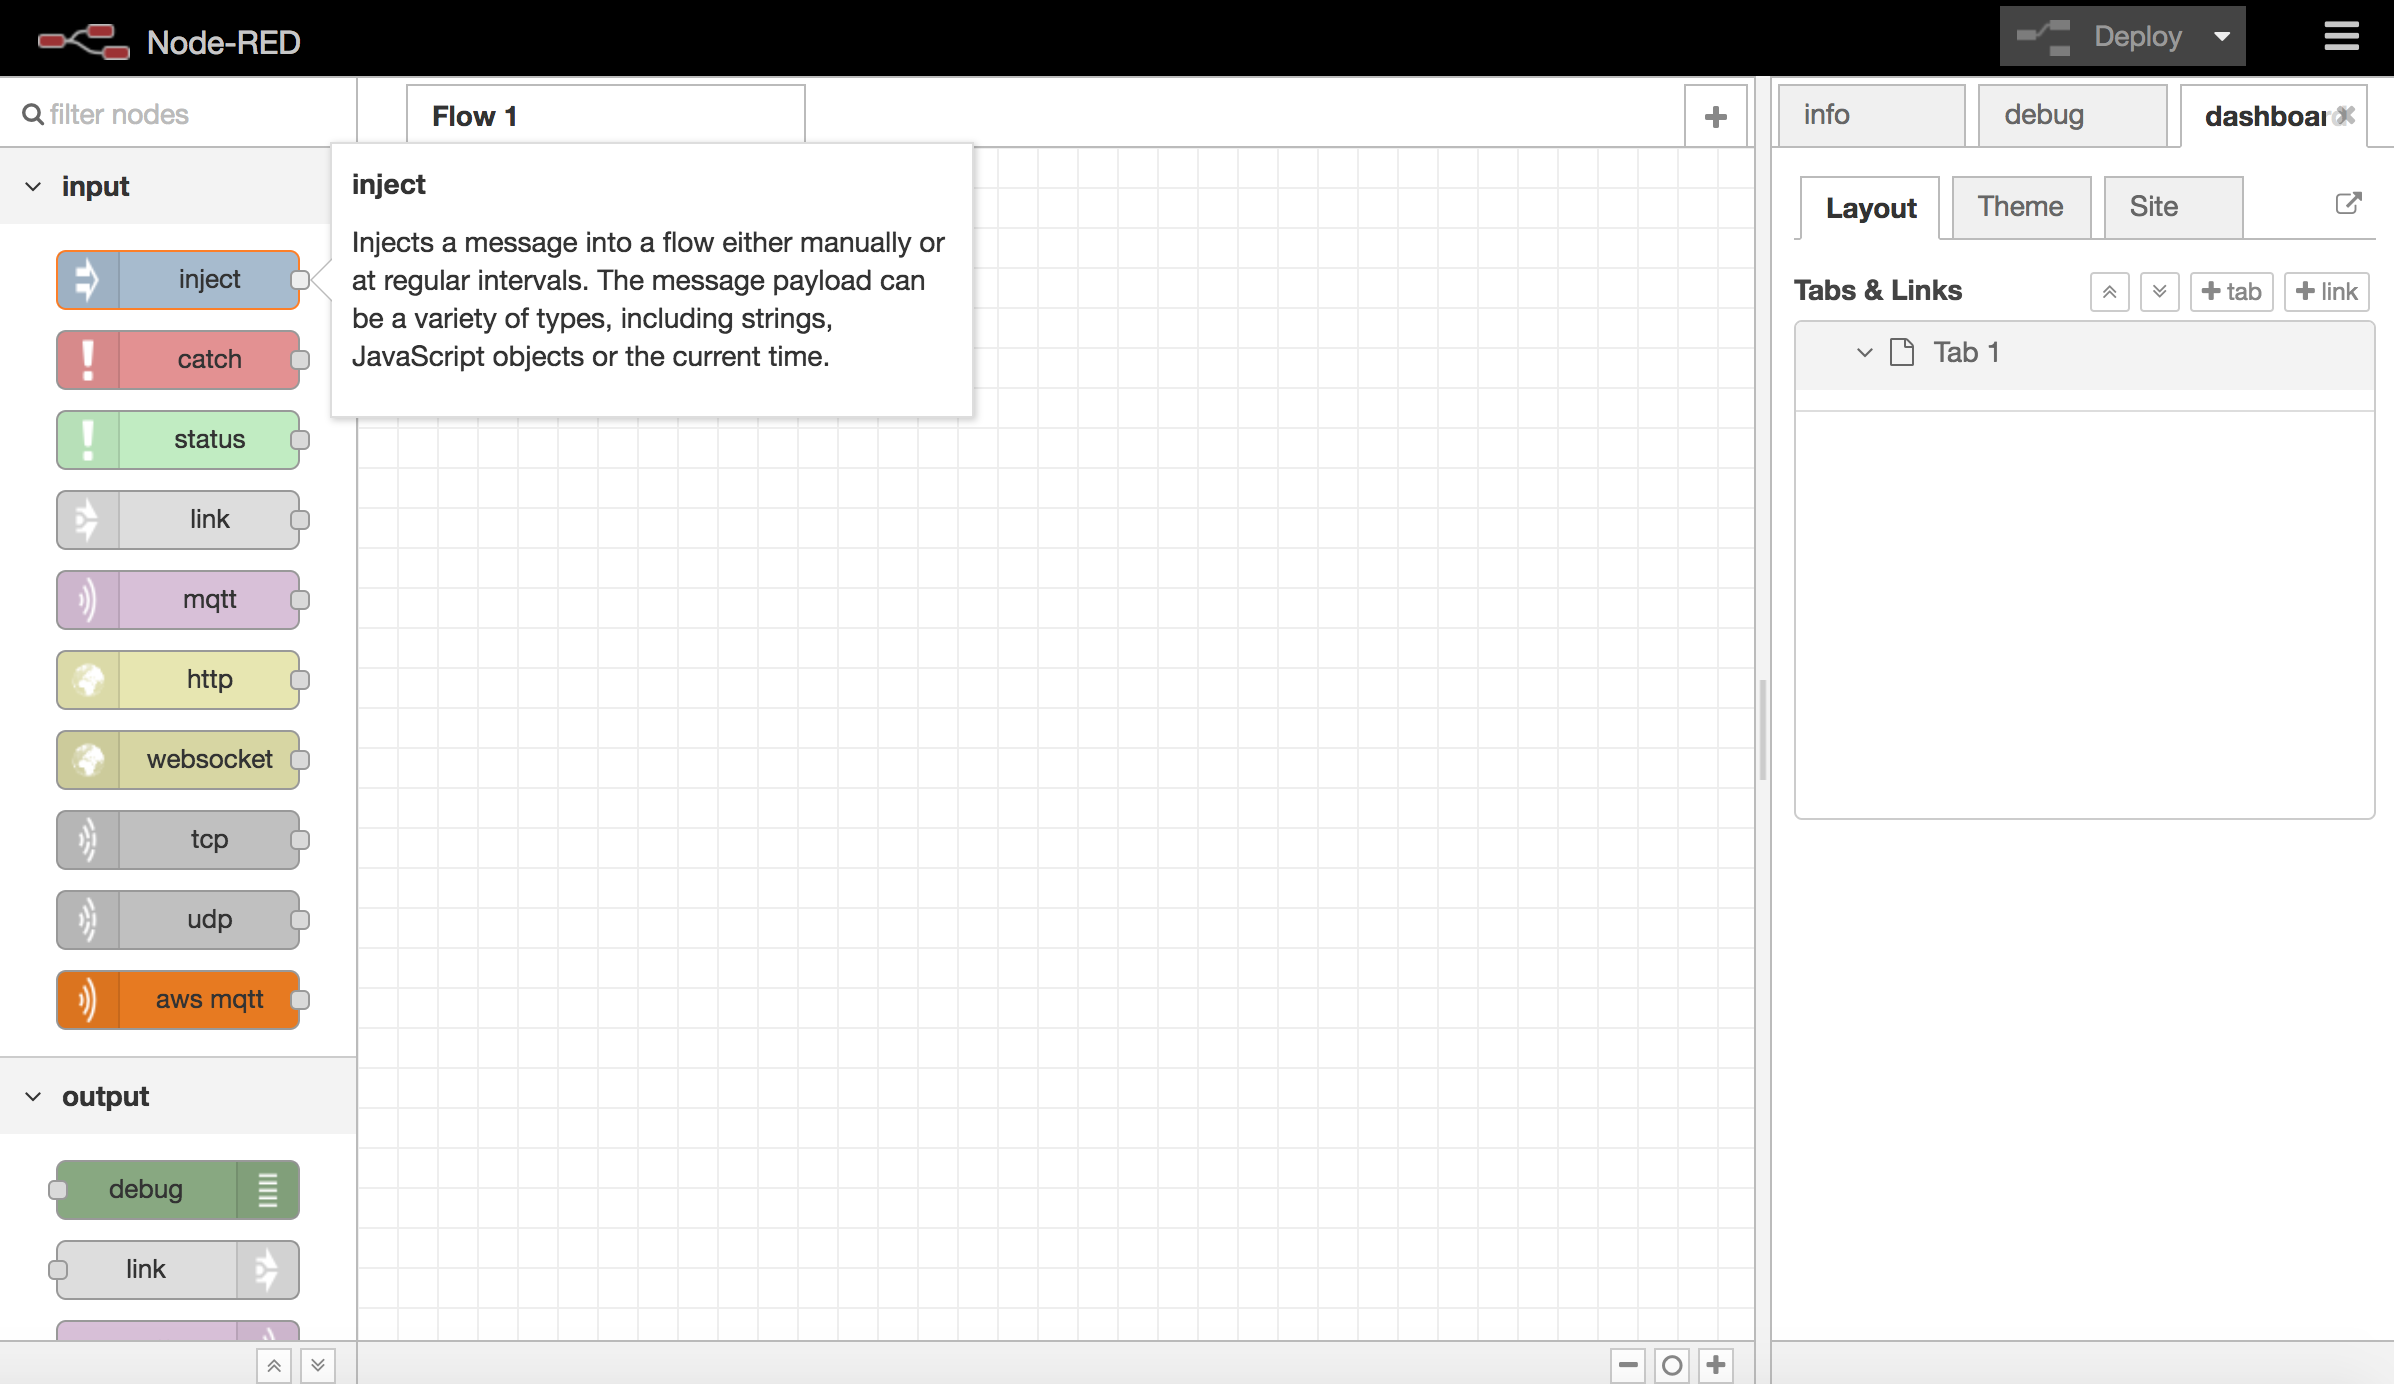Switch to the debug sidebar tab
This screenshot has width=2394, height=1384.
click(2072, 115)
